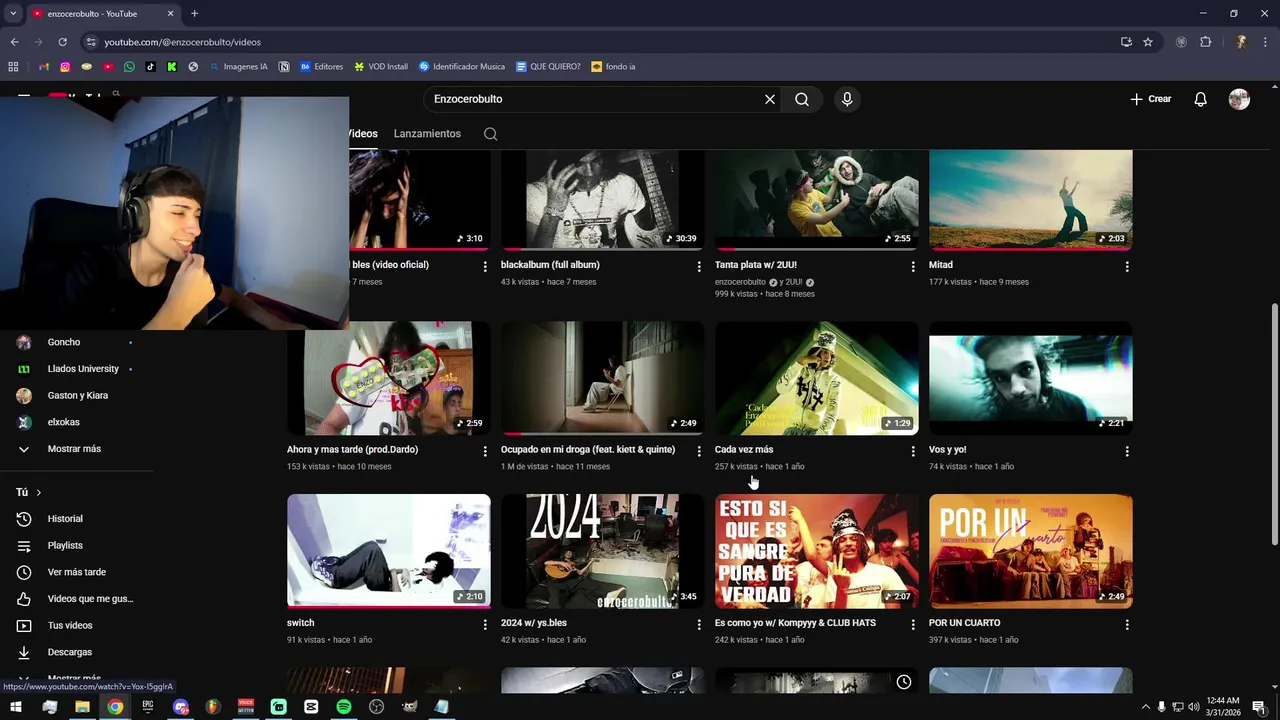Open the Instagram bookmark

(x=65, y=67)
